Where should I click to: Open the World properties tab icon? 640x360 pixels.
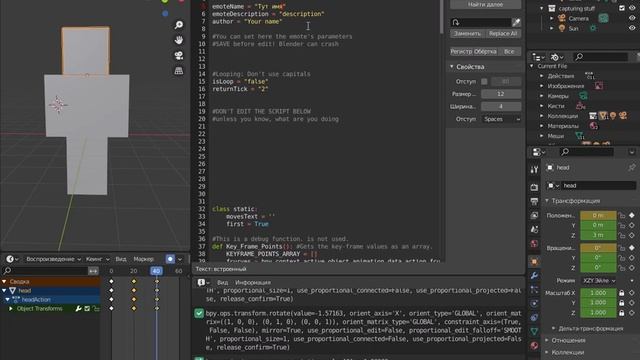click(x=534, y=244)
